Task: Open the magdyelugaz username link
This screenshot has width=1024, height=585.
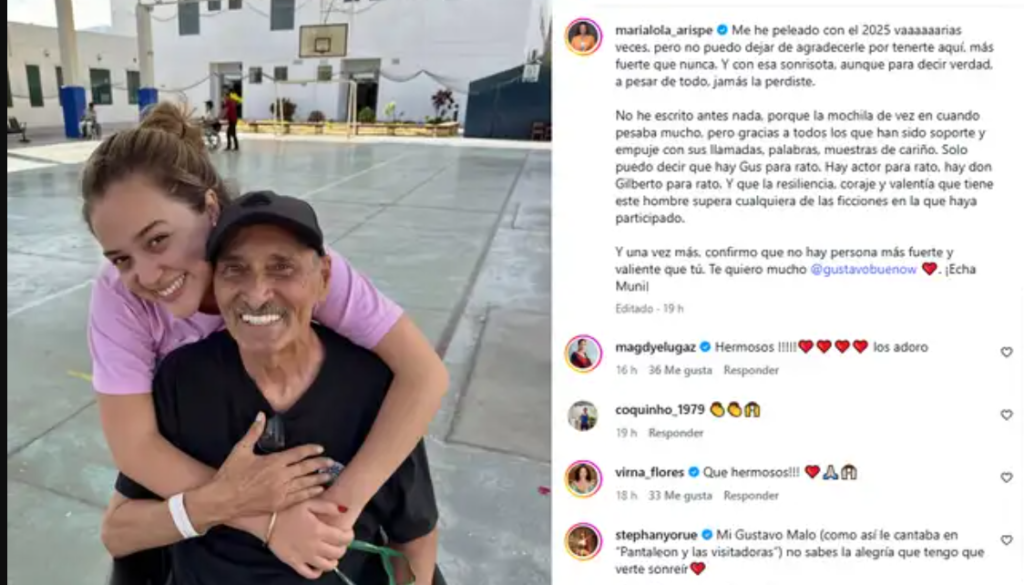Action: [656, 347]
